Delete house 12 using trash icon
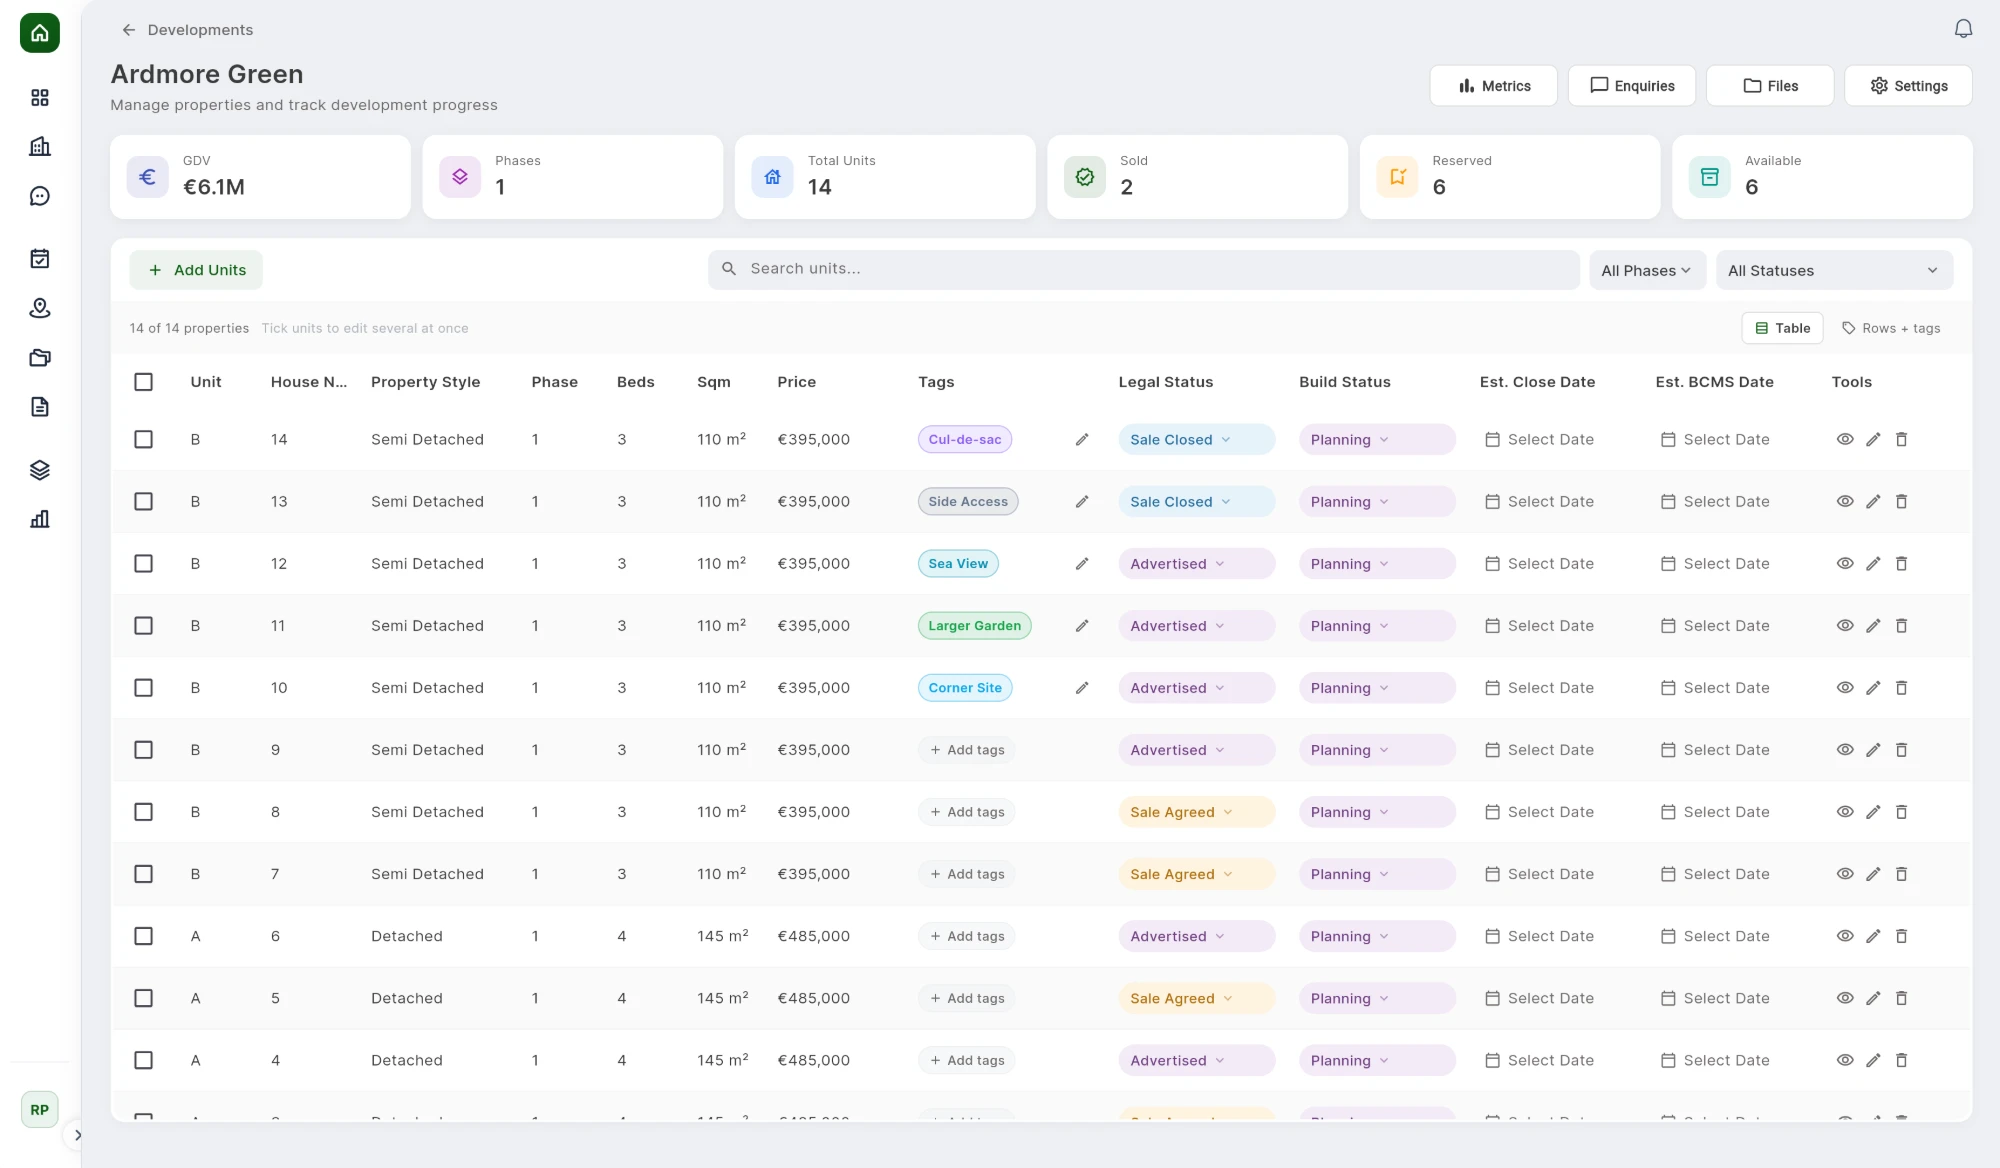This screenshot has height=1168, width=2000. [1901, 564]
